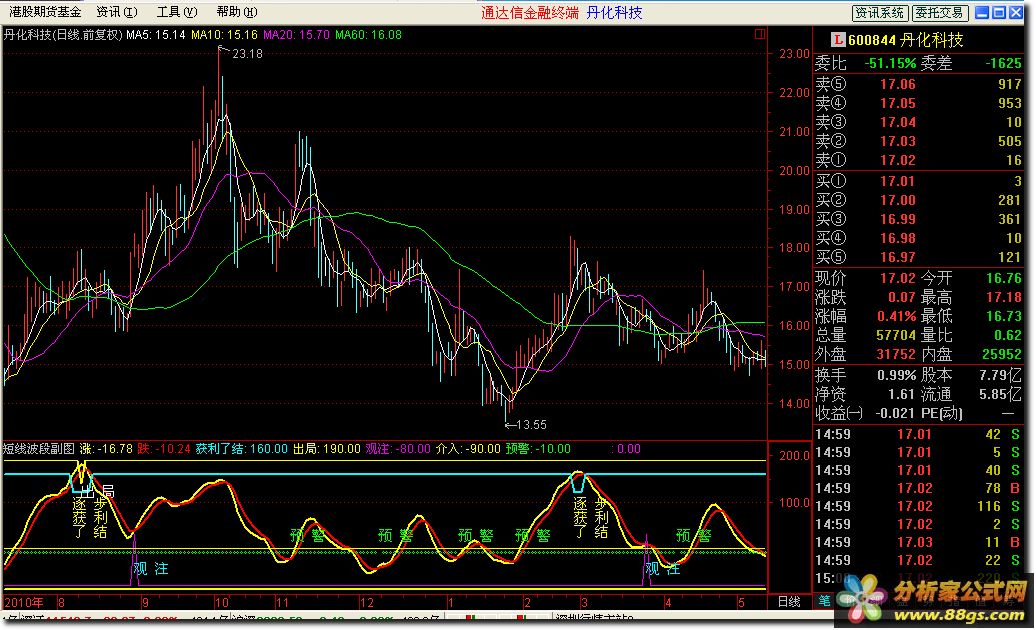Click stock code 600844 丹化科技 header

click(x=905, y=40)
